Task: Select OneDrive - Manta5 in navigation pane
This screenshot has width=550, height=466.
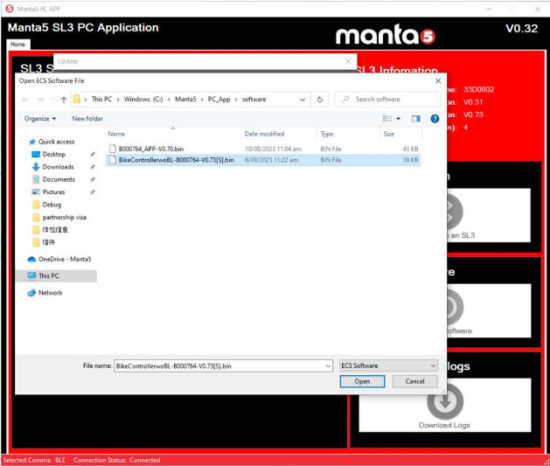Action: [x=65, y=259]
